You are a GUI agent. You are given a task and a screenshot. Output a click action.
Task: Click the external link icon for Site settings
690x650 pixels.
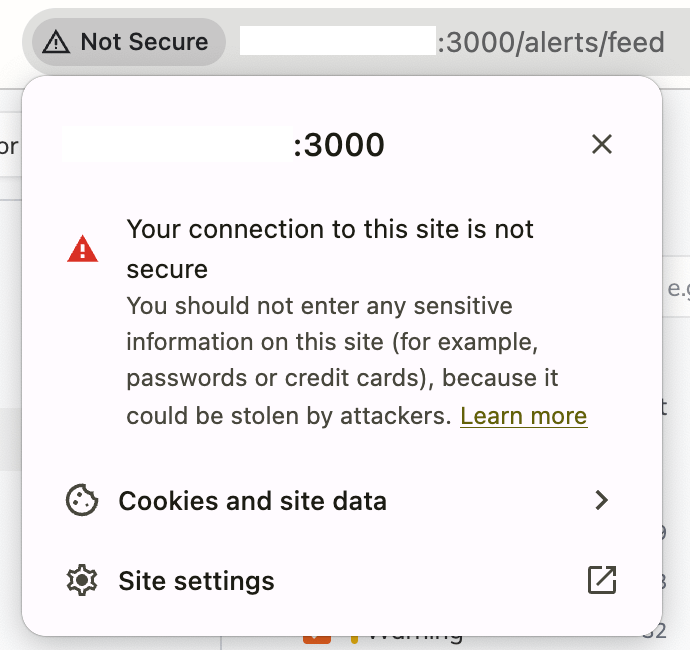coord(602,580)
